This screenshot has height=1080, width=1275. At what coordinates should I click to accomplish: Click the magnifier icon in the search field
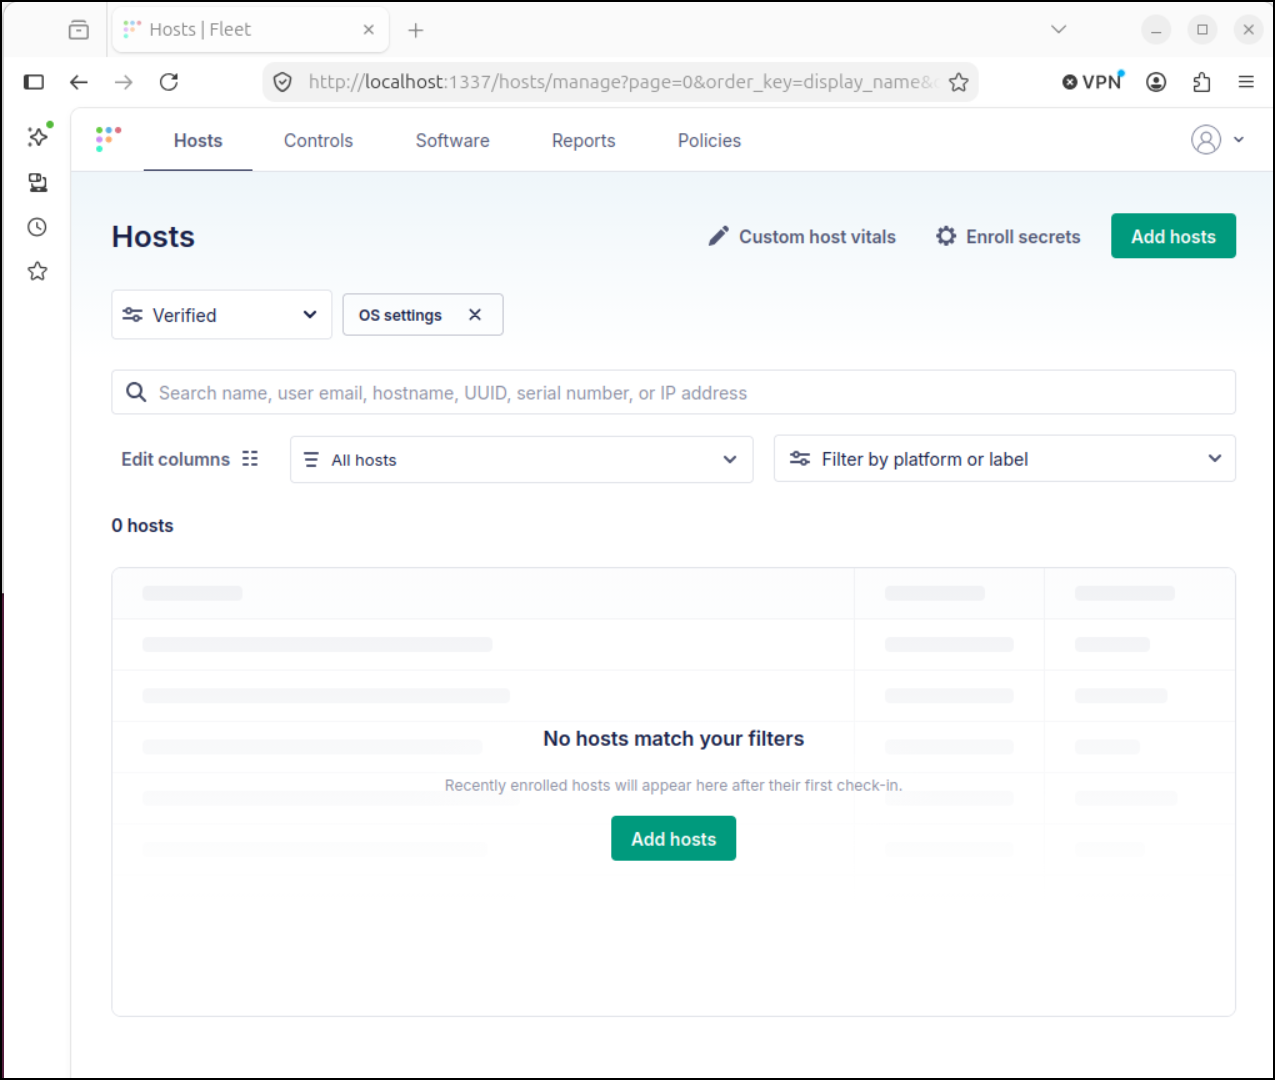click(x=136, y=392)
